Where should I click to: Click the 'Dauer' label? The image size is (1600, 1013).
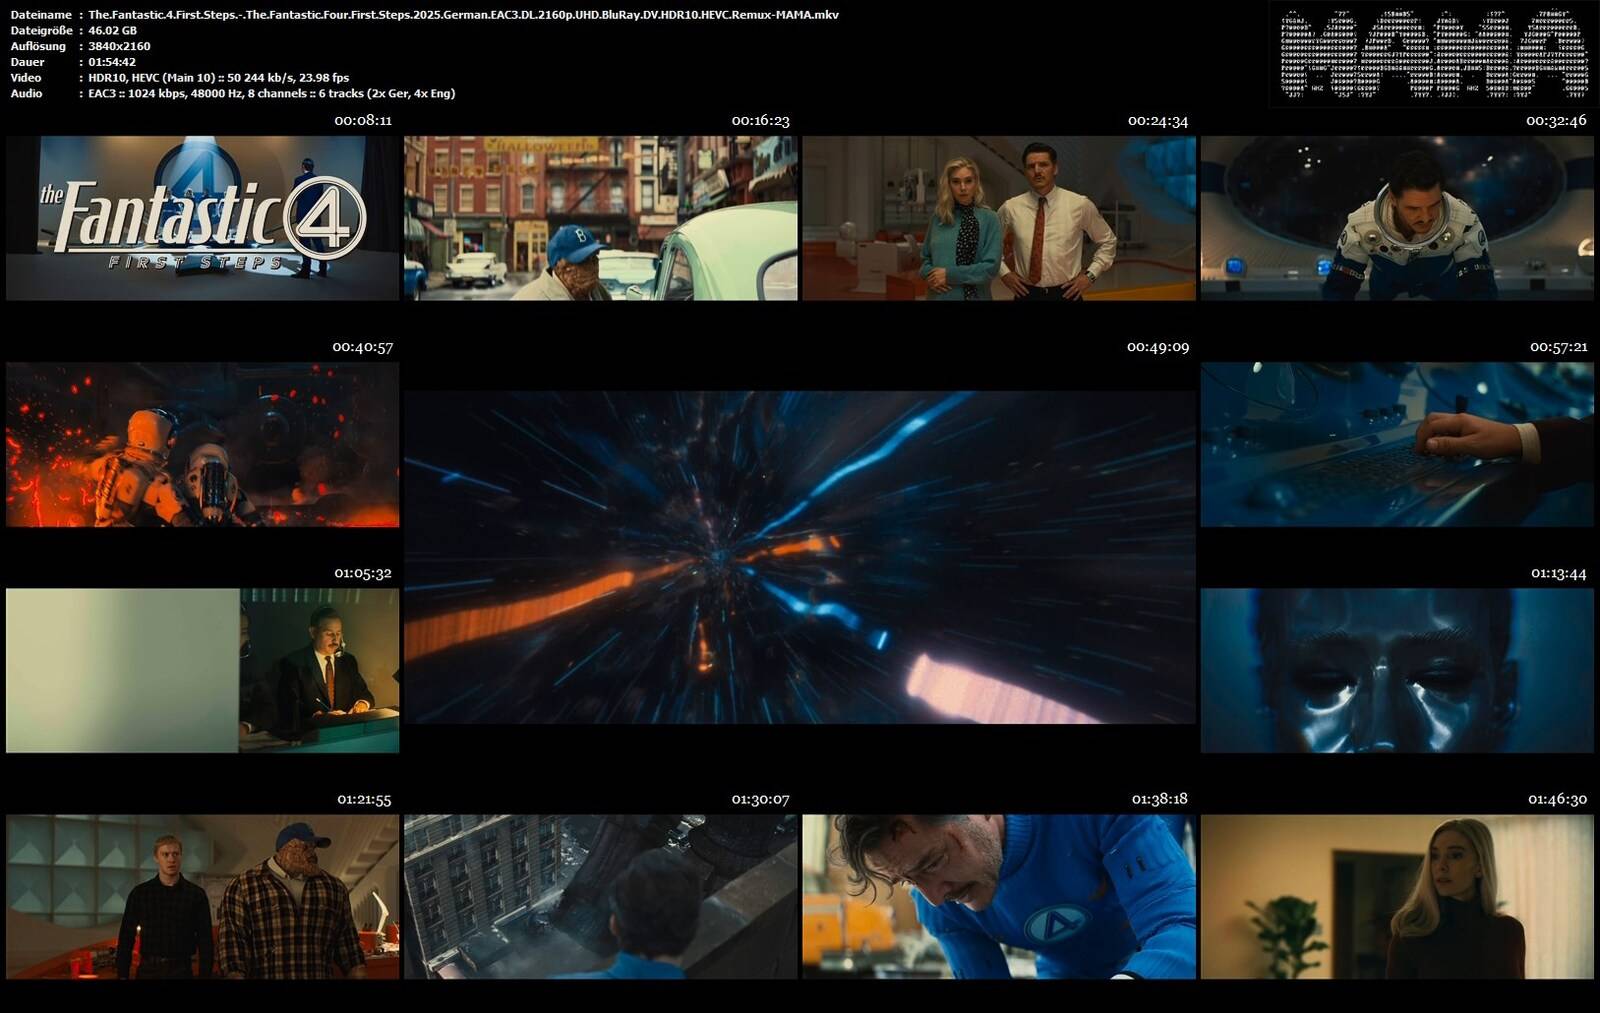click(27, 62)
